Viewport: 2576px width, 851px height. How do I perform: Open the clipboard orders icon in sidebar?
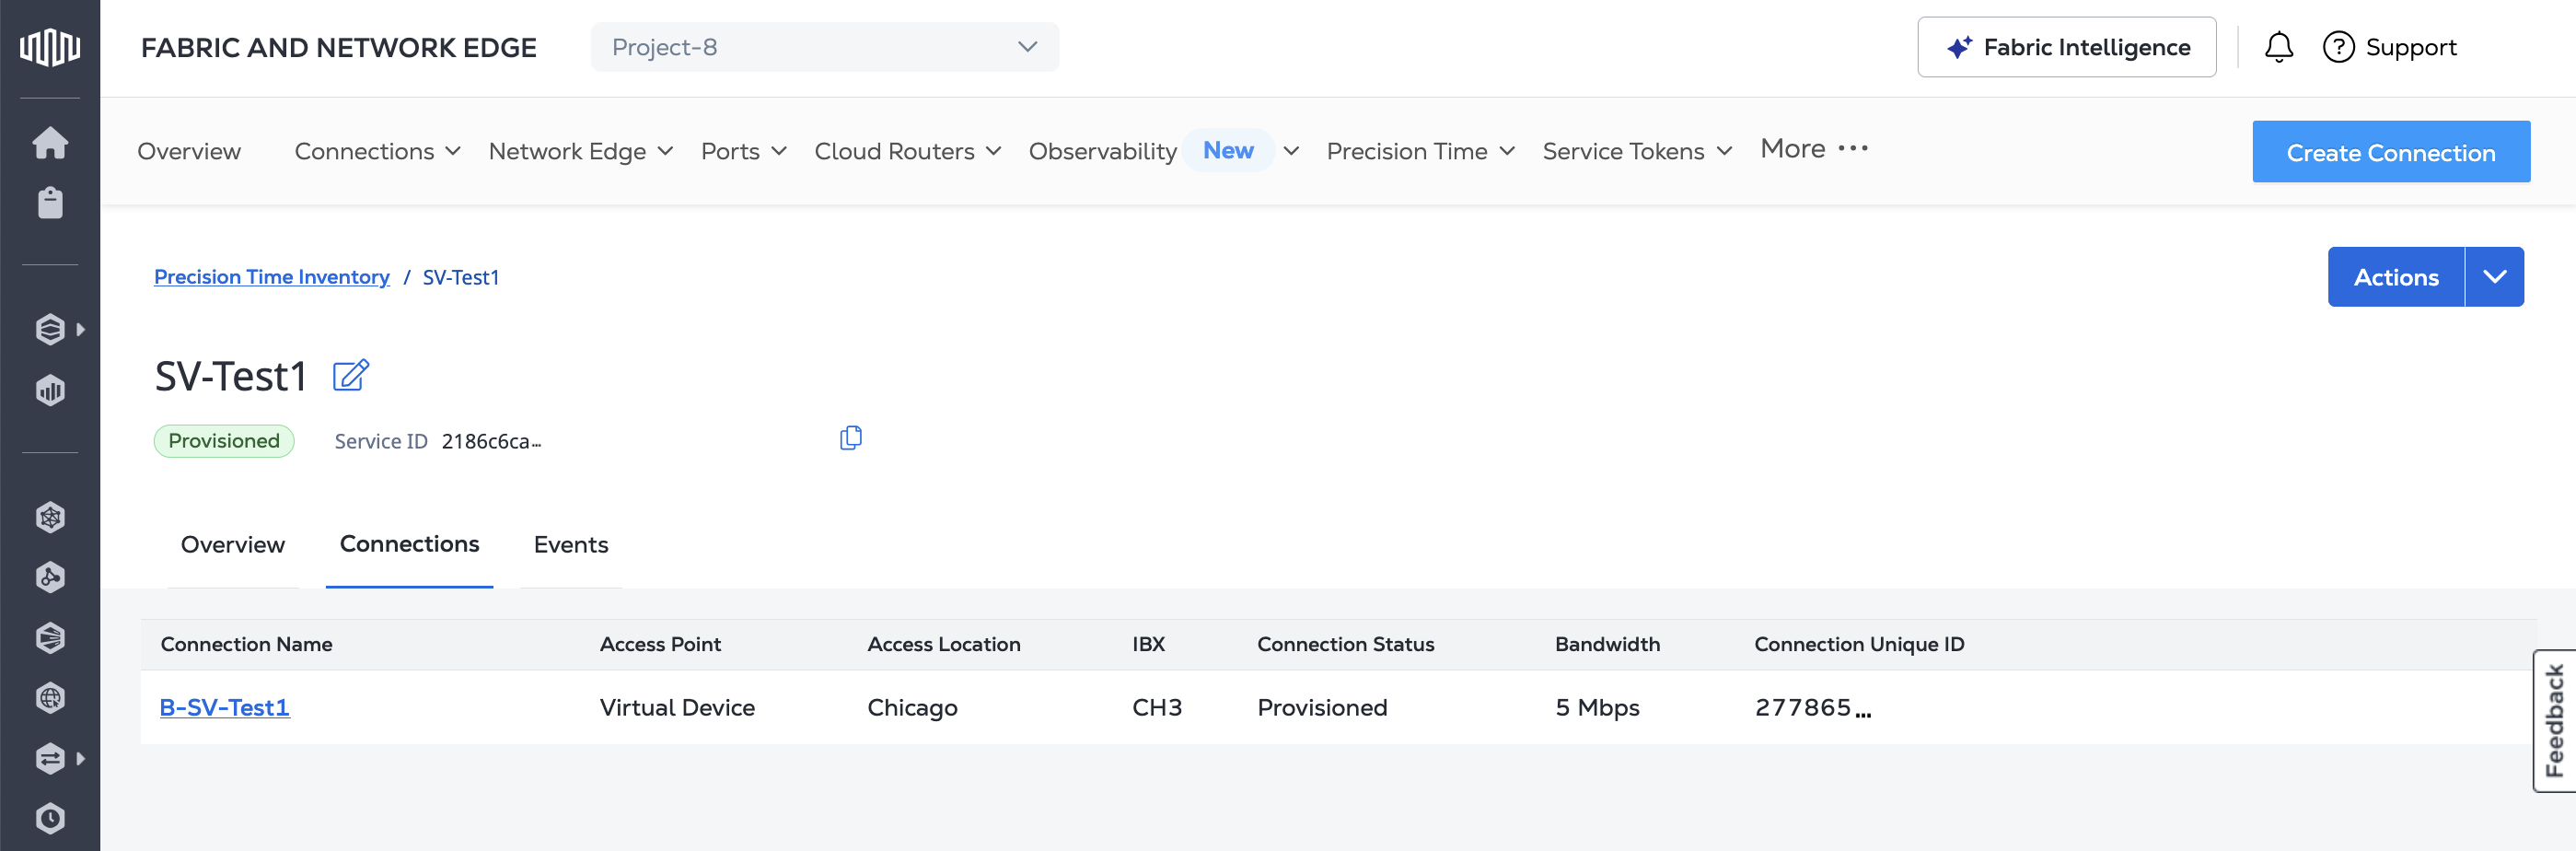click(50, 203)
